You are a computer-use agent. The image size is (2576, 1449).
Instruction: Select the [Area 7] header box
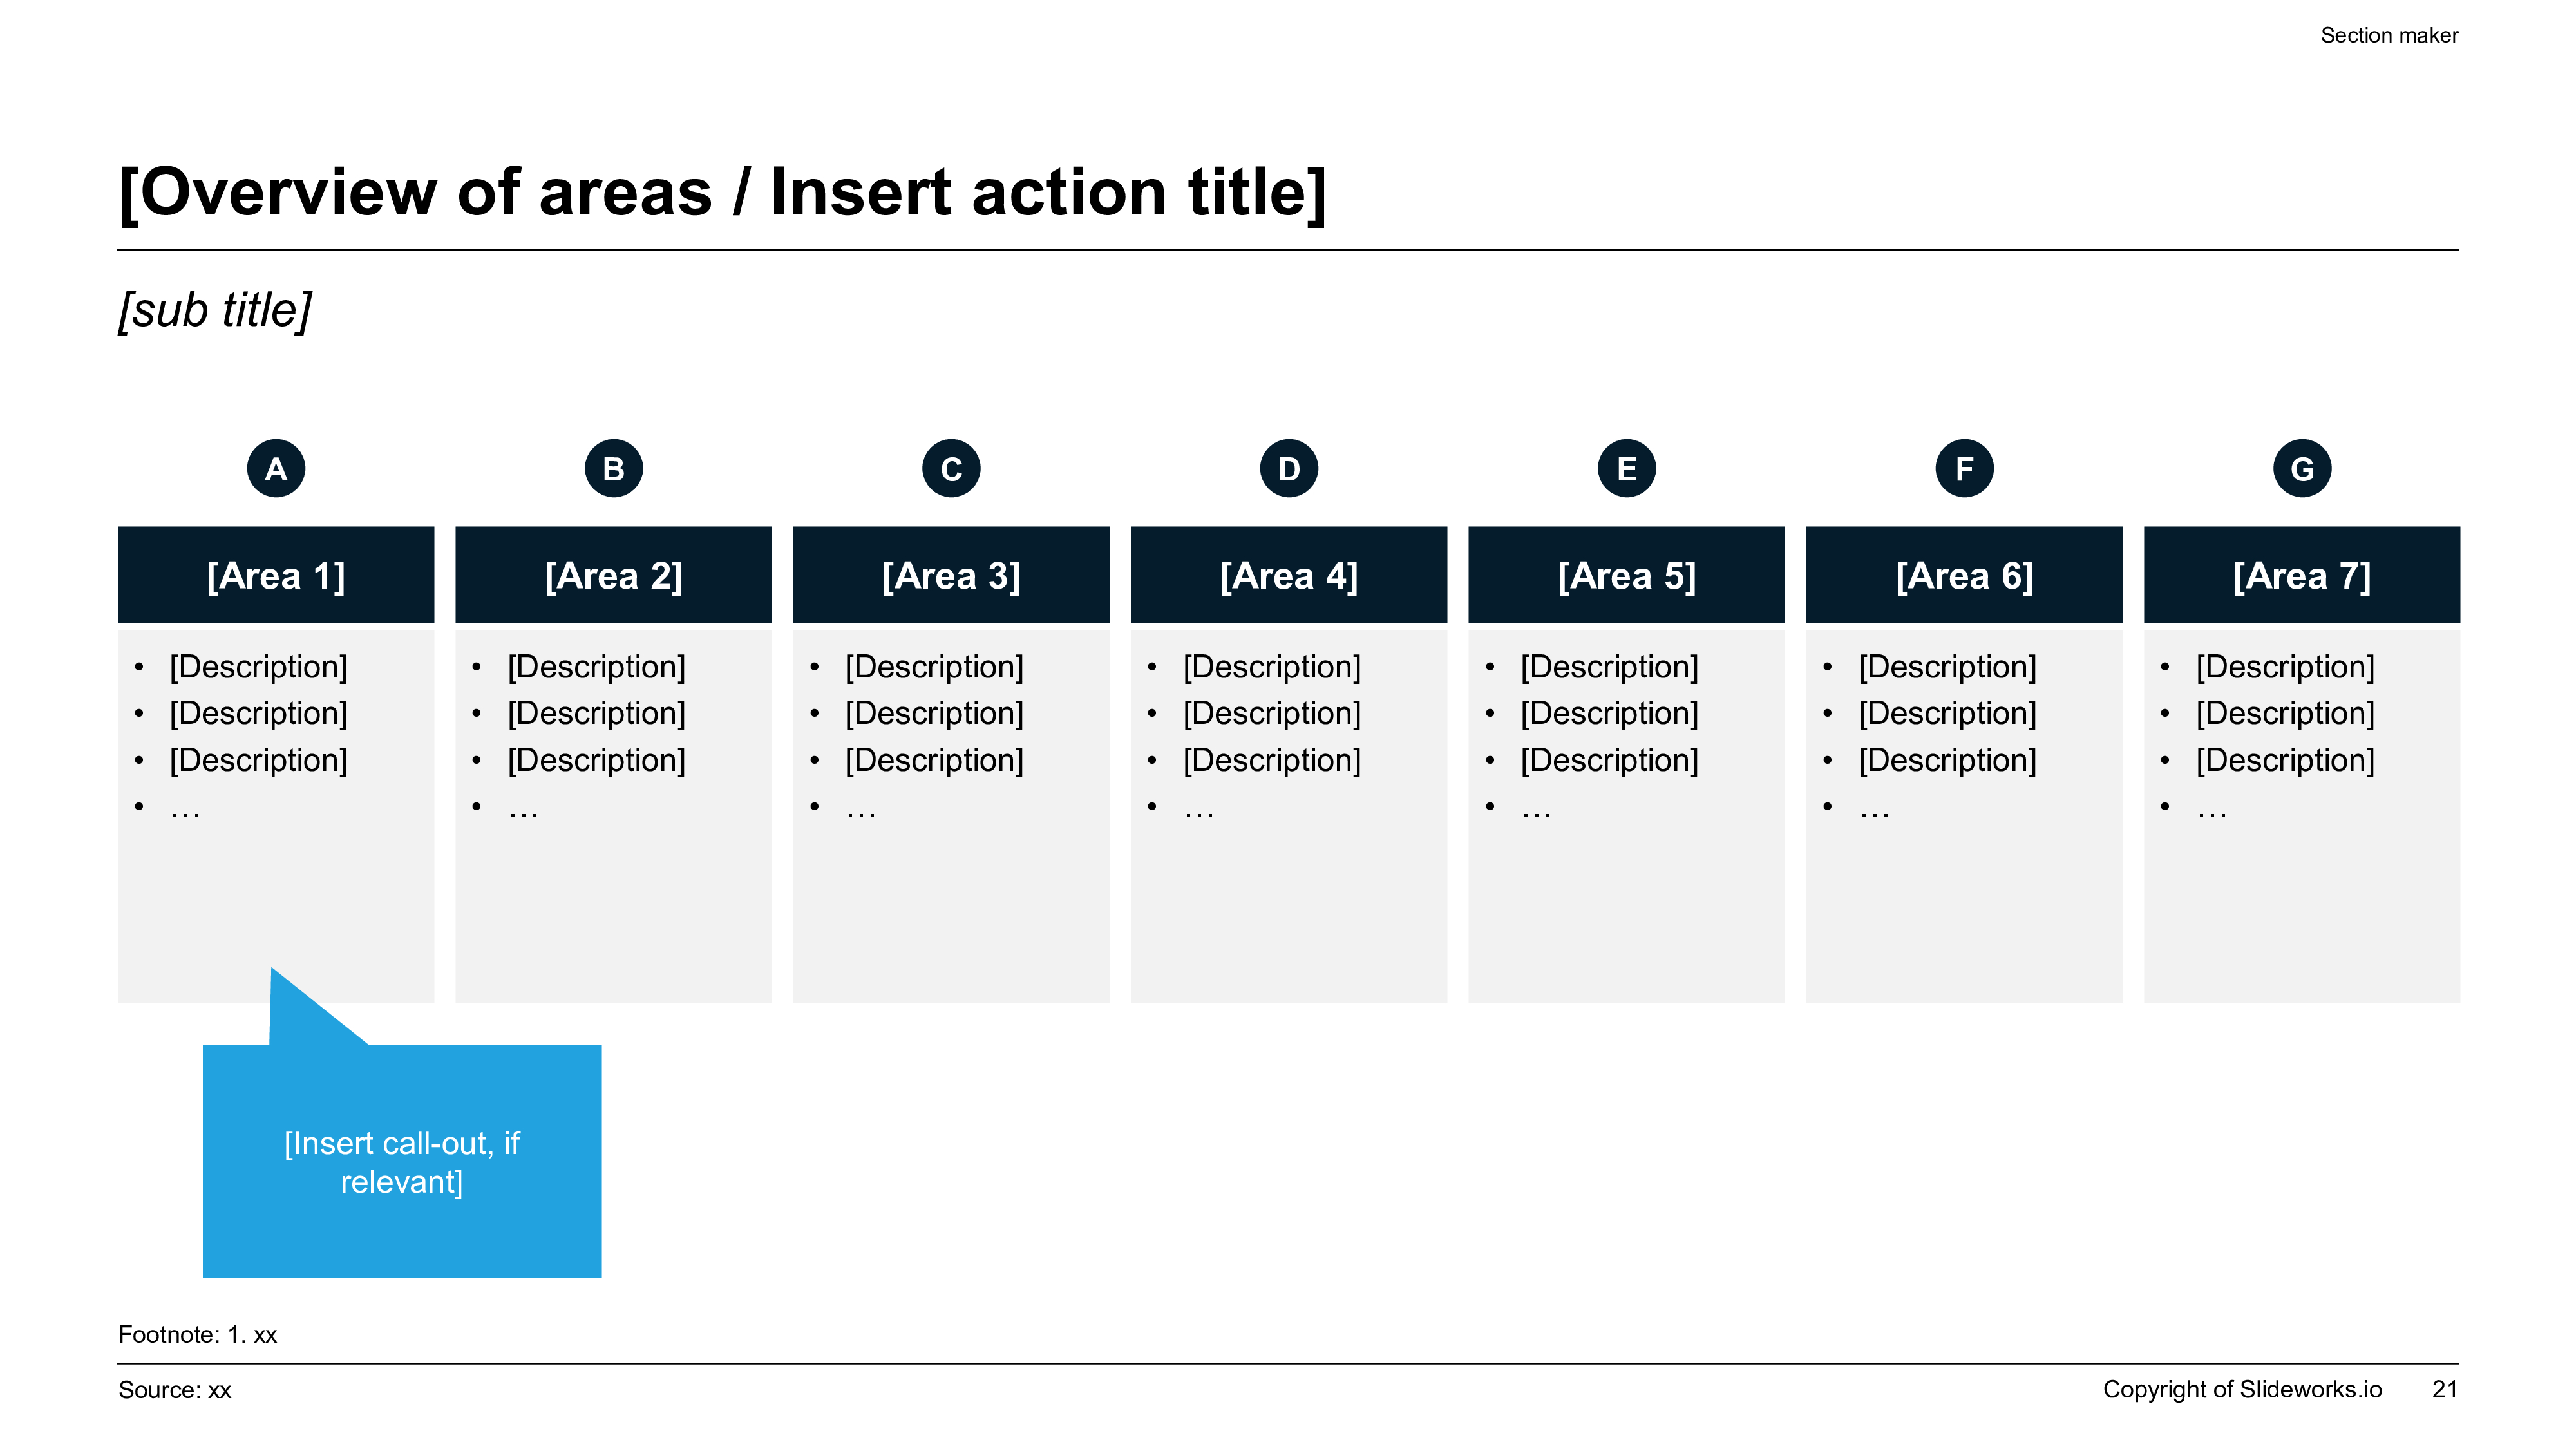(2302, 575)
